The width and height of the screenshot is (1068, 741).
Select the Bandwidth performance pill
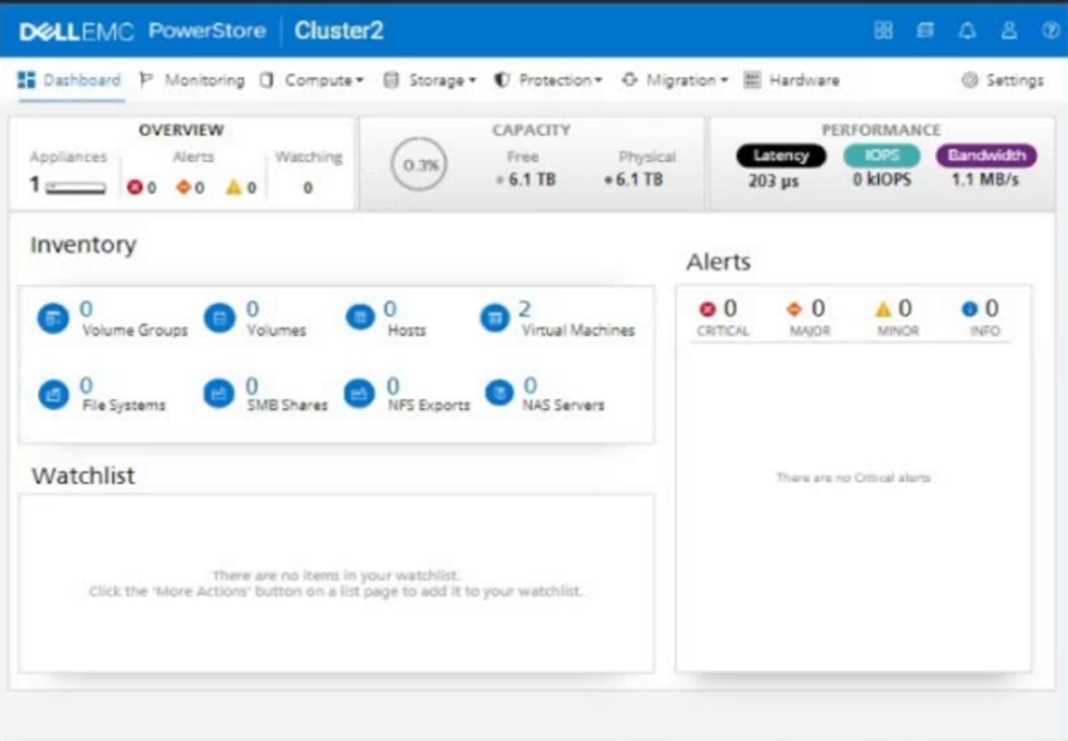coord(986,156)
